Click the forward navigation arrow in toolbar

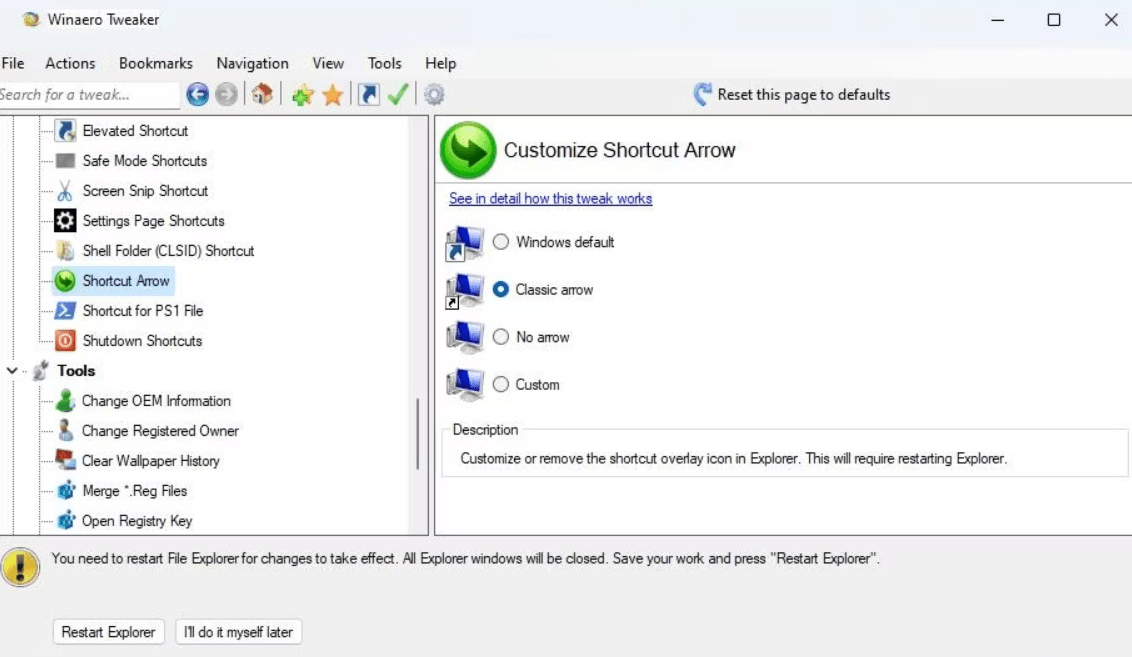(x=226, y=95)
